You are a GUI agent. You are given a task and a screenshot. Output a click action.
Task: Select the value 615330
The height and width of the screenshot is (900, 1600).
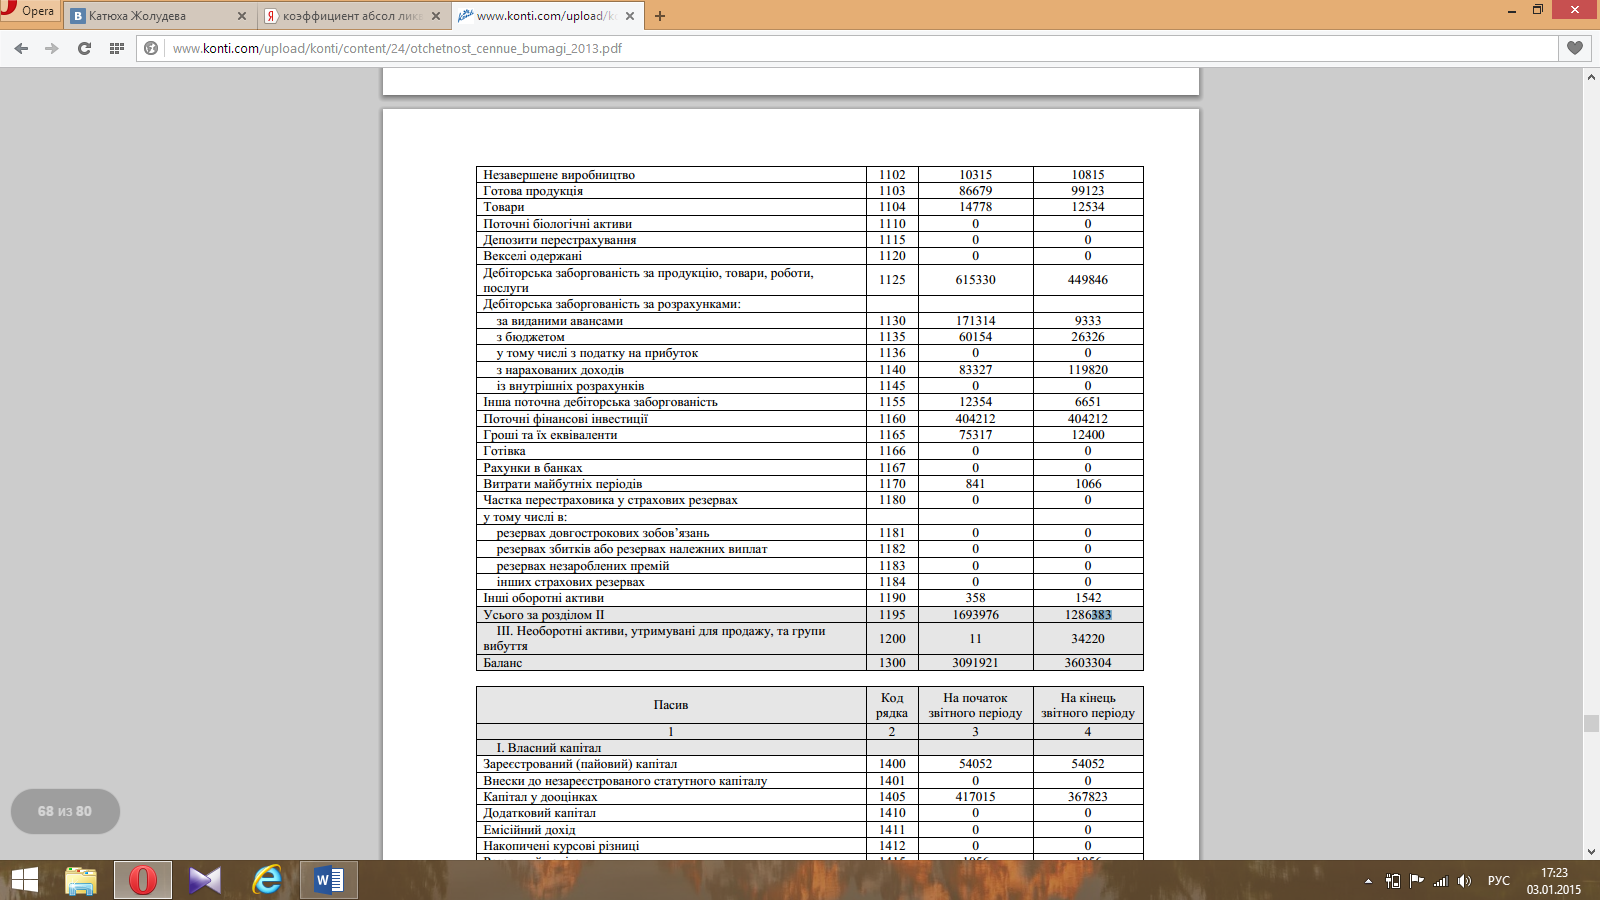pyautogui.click(x=976, y=280)
